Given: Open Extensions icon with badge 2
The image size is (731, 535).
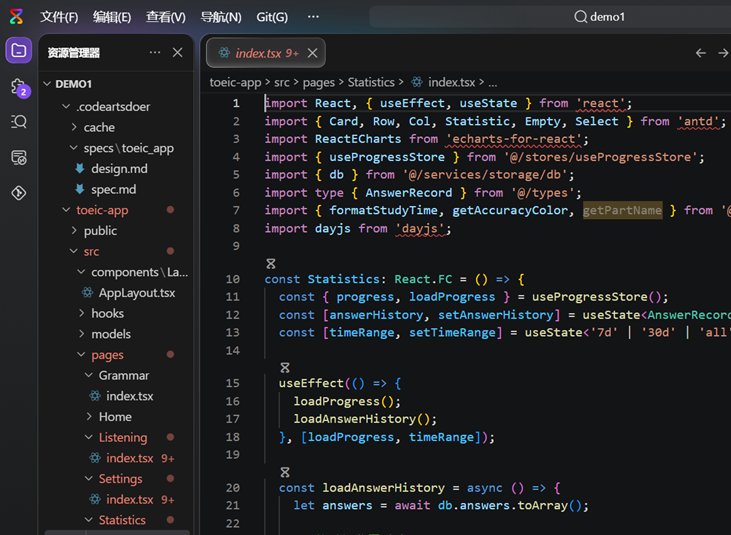Looking at the screenshot, I should (18, 88).
